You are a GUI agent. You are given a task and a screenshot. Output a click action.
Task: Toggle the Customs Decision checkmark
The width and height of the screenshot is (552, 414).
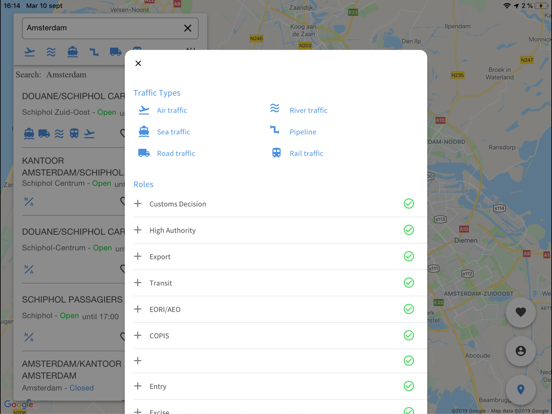click(409, 203)
